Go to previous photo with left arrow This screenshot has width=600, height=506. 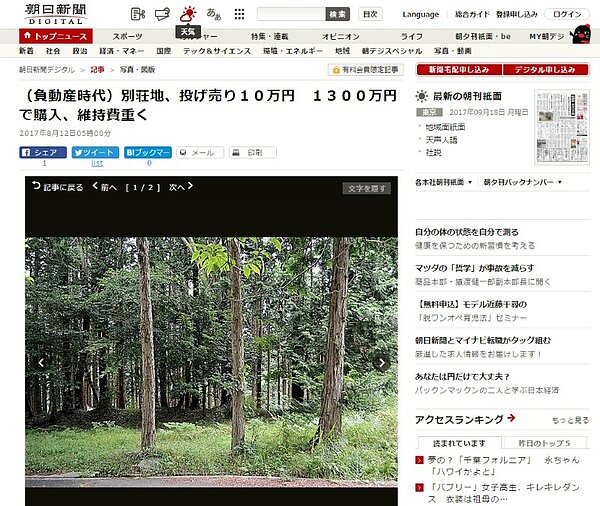point(41,362)
